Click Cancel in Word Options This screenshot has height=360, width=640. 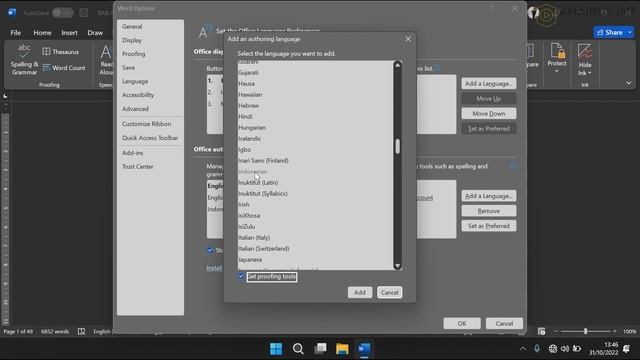click(504, 323)
